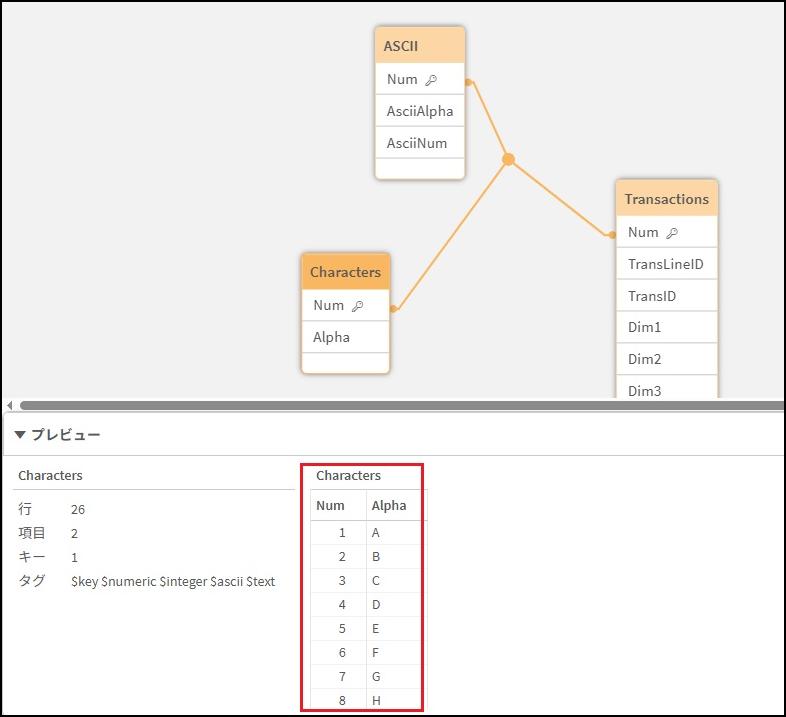This screenshot has width=786, height=717.
Task: Click the left arrow of horizontal scrollbar
Action: [9, 405]
